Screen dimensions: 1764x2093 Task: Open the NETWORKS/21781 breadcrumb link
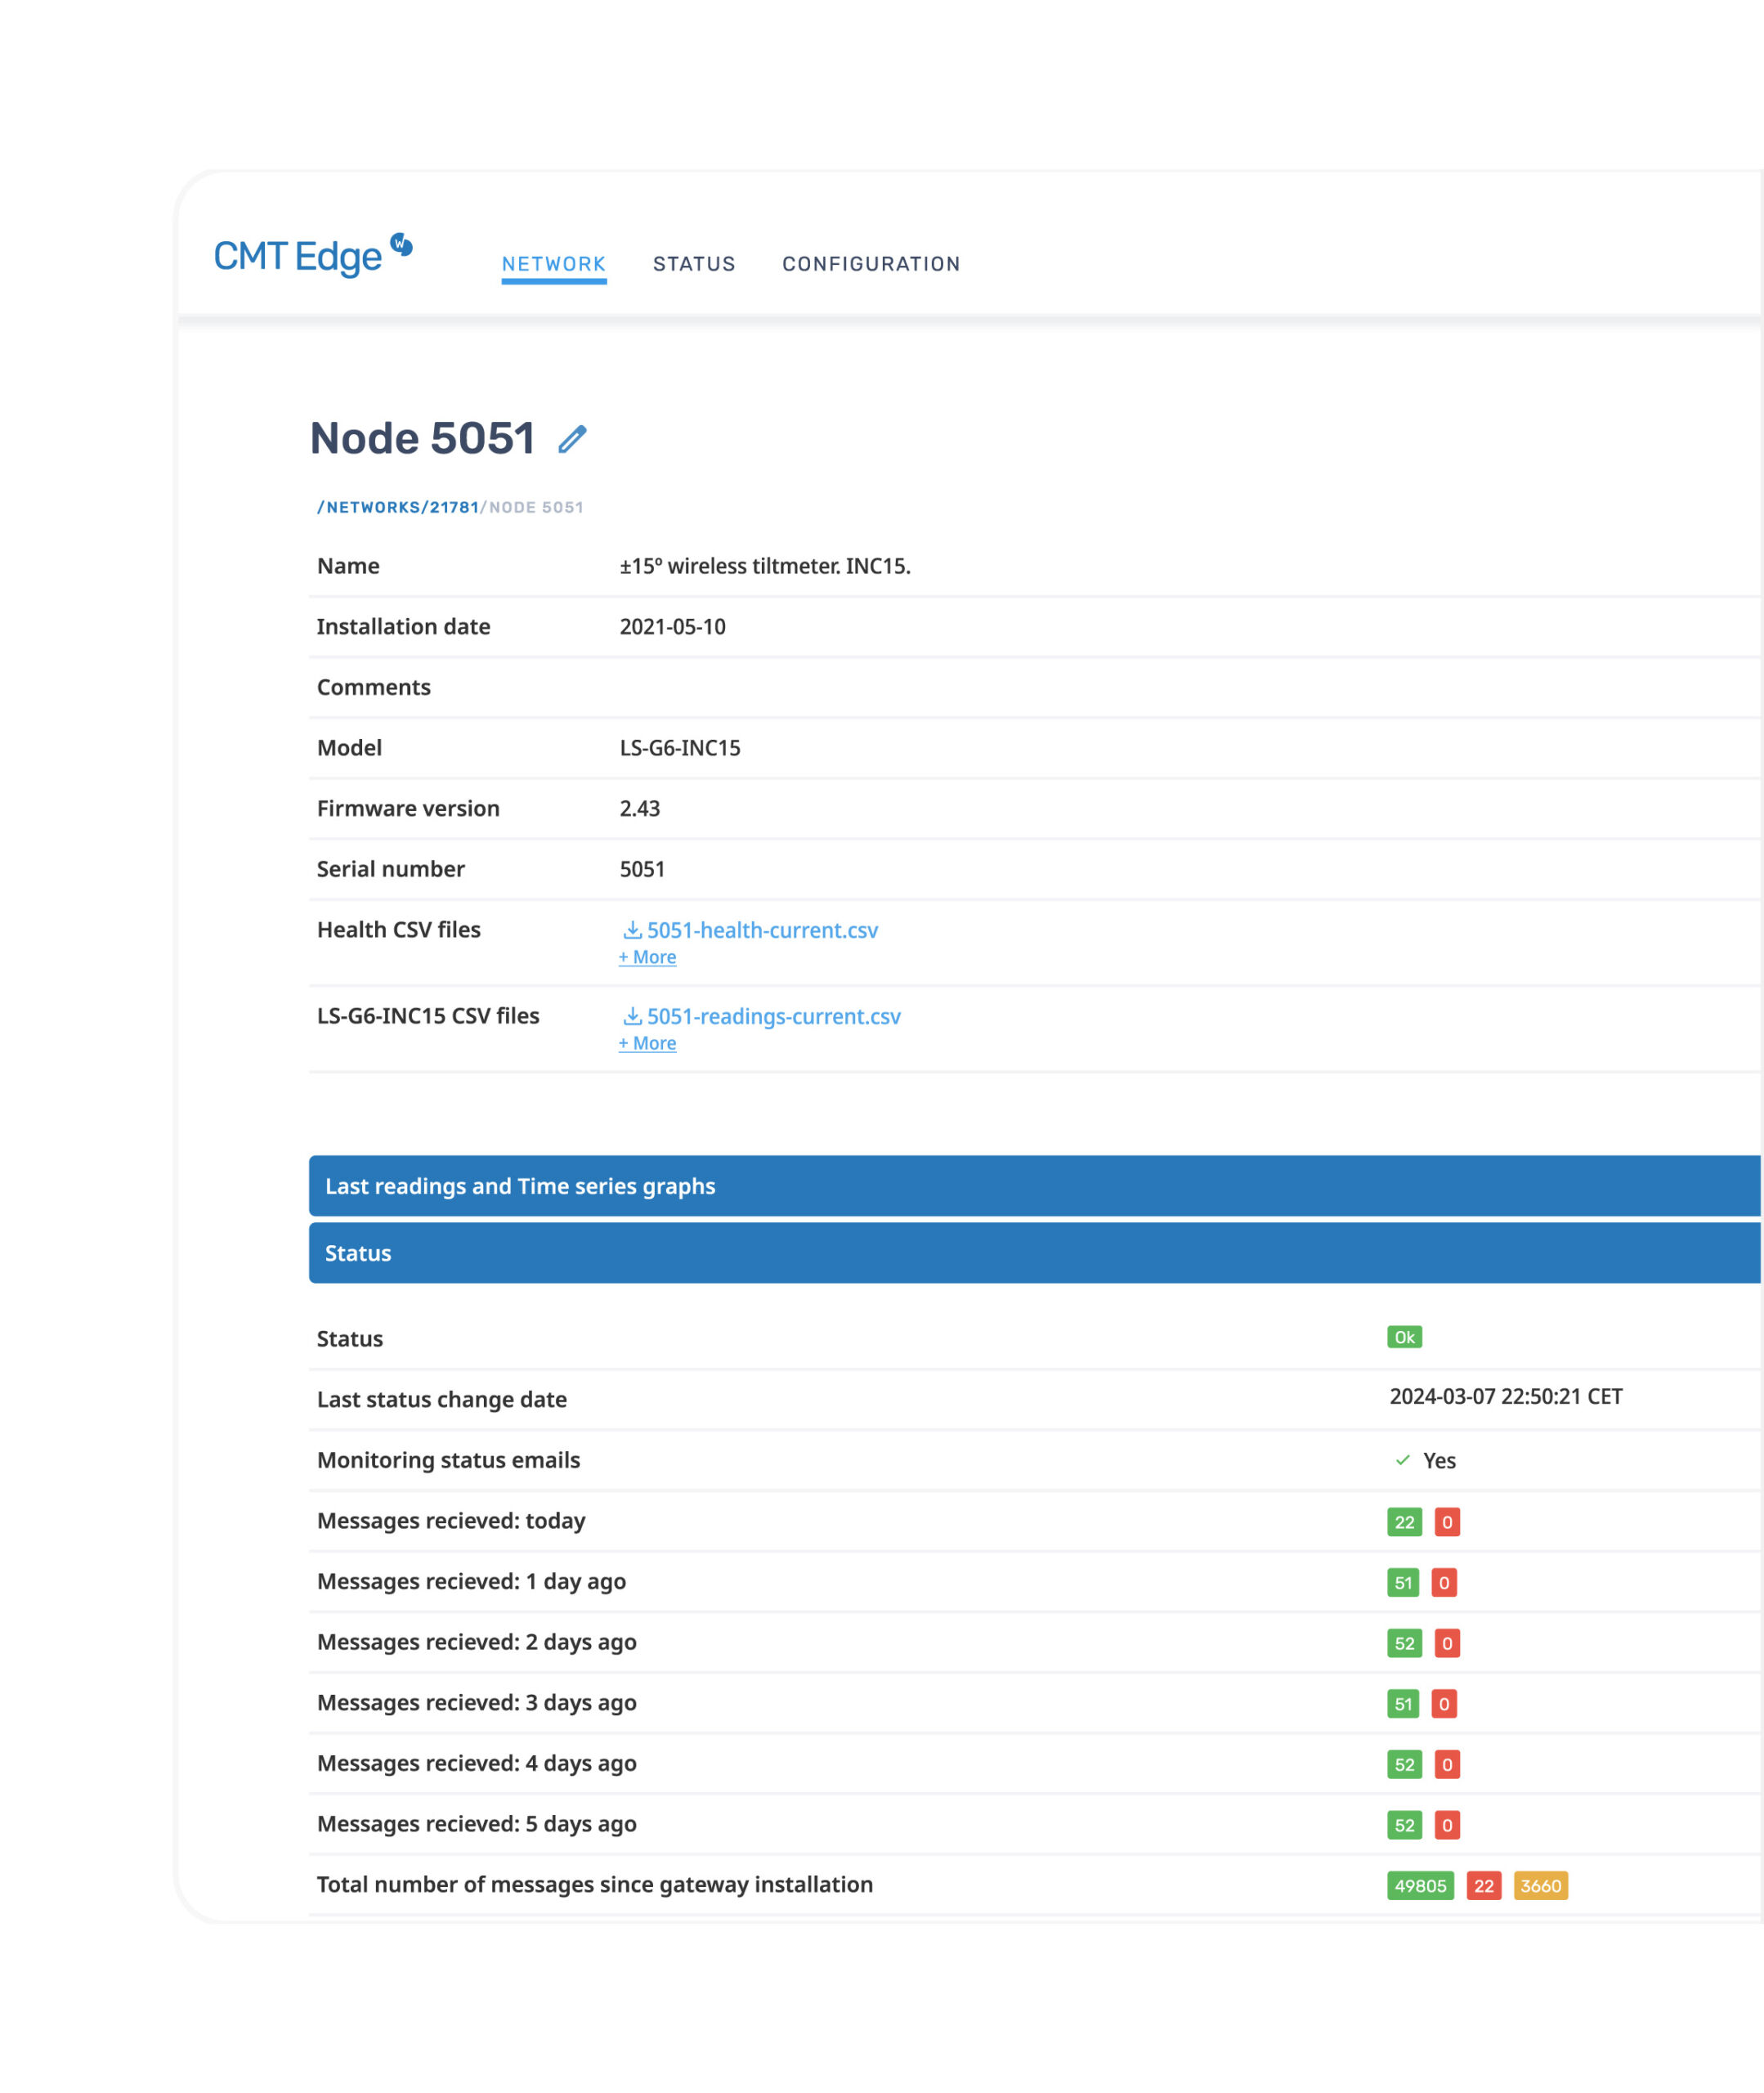pos(398,507)
